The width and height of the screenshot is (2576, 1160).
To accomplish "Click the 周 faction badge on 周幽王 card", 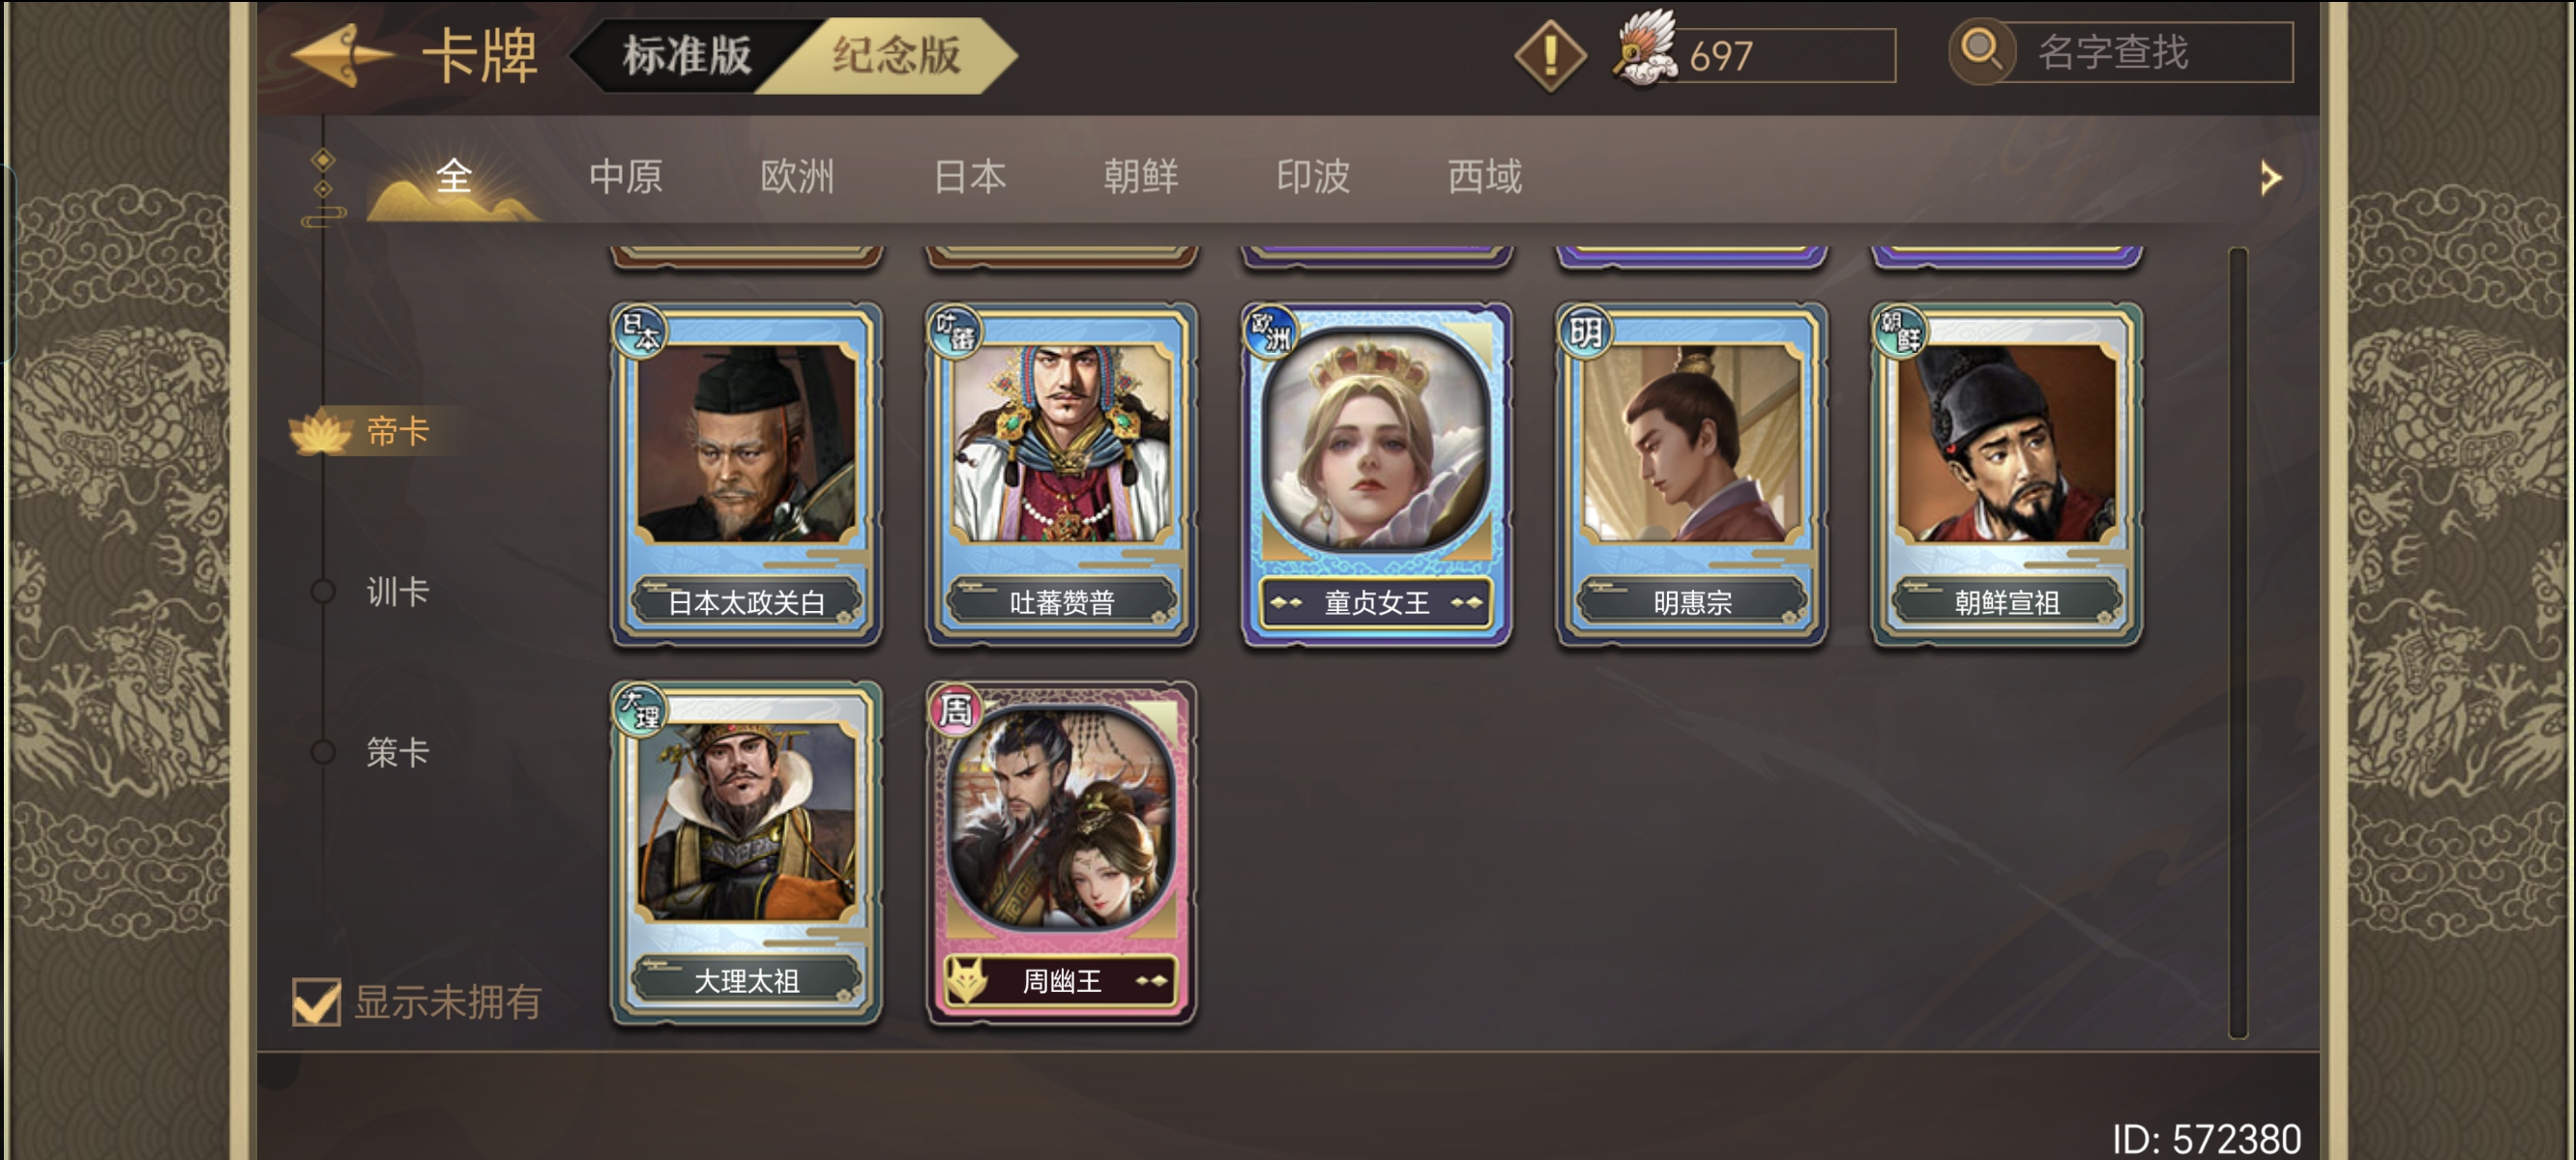I will 955,710.
